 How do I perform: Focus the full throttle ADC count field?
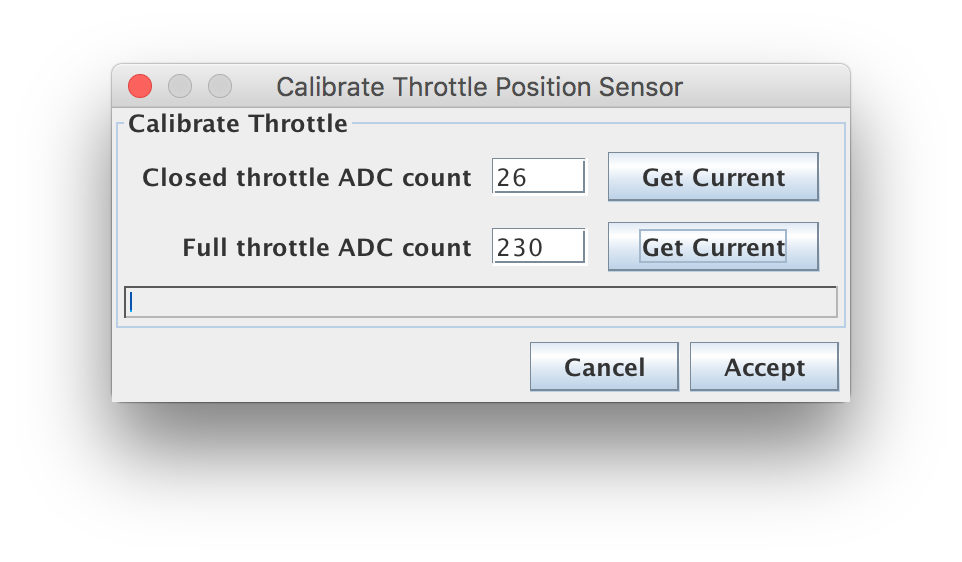click(x=539, y=247)
